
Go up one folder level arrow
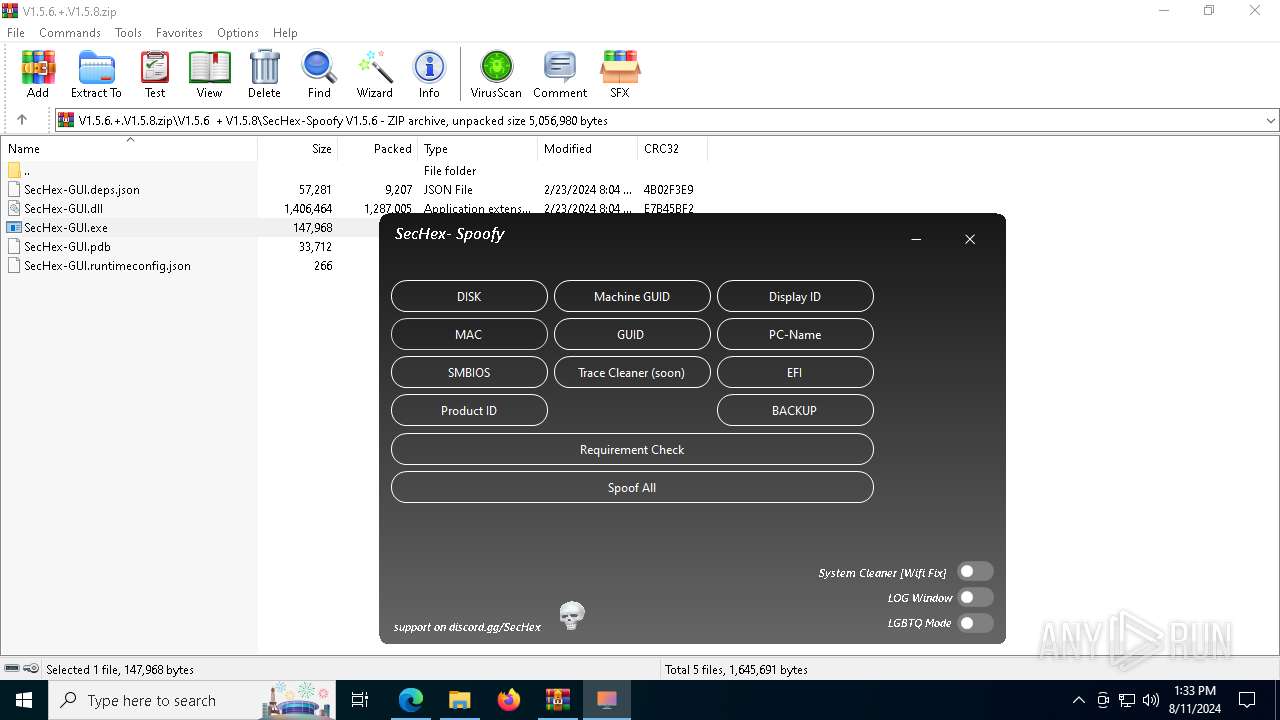tap(22, 120)
